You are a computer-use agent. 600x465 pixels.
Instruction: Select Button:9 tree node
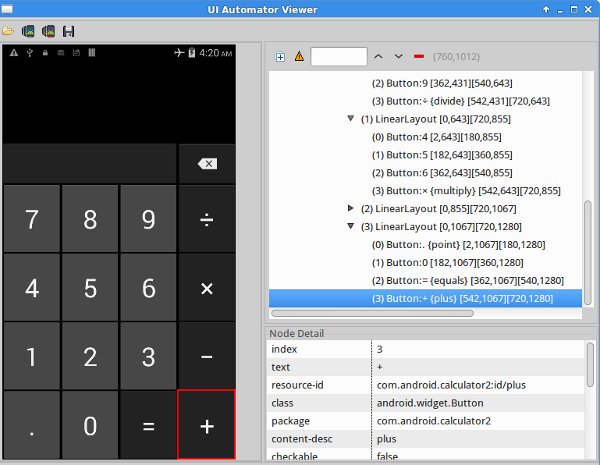(x=442, y=83)
